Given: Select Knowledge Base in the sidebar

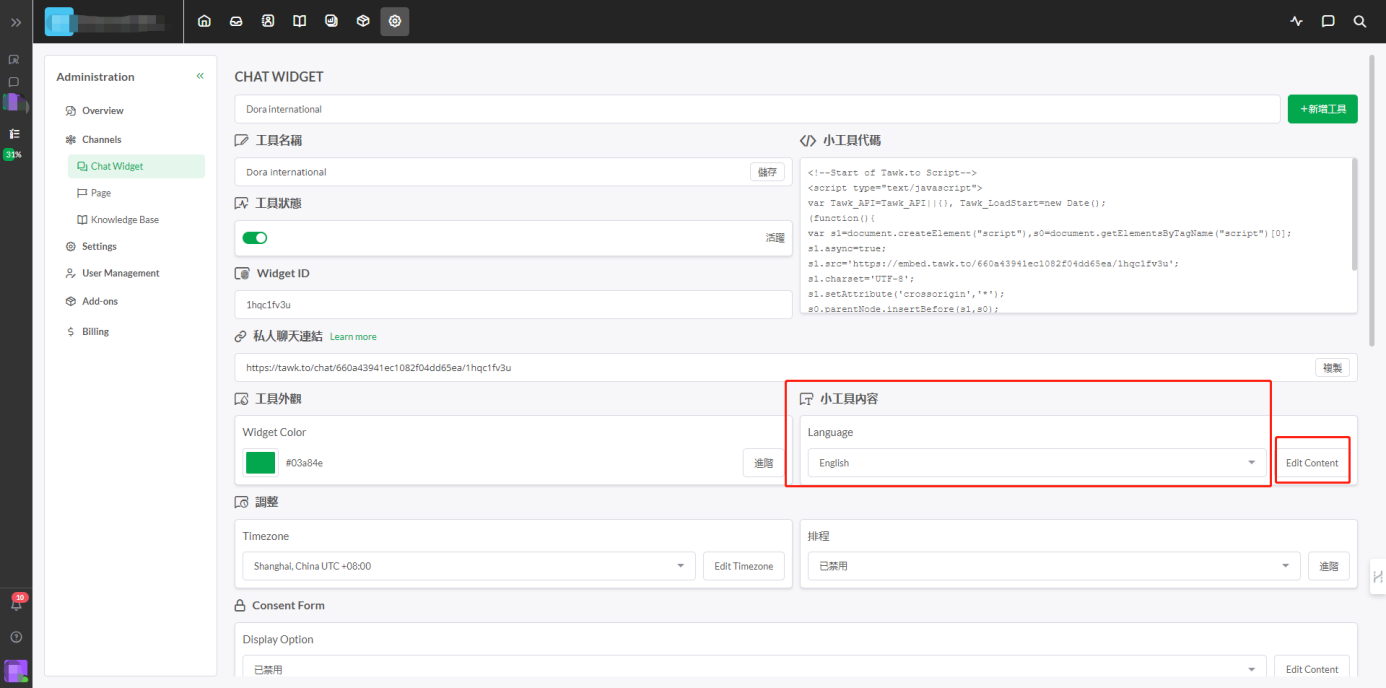Looking at the screenshot, I should [124, 220].
